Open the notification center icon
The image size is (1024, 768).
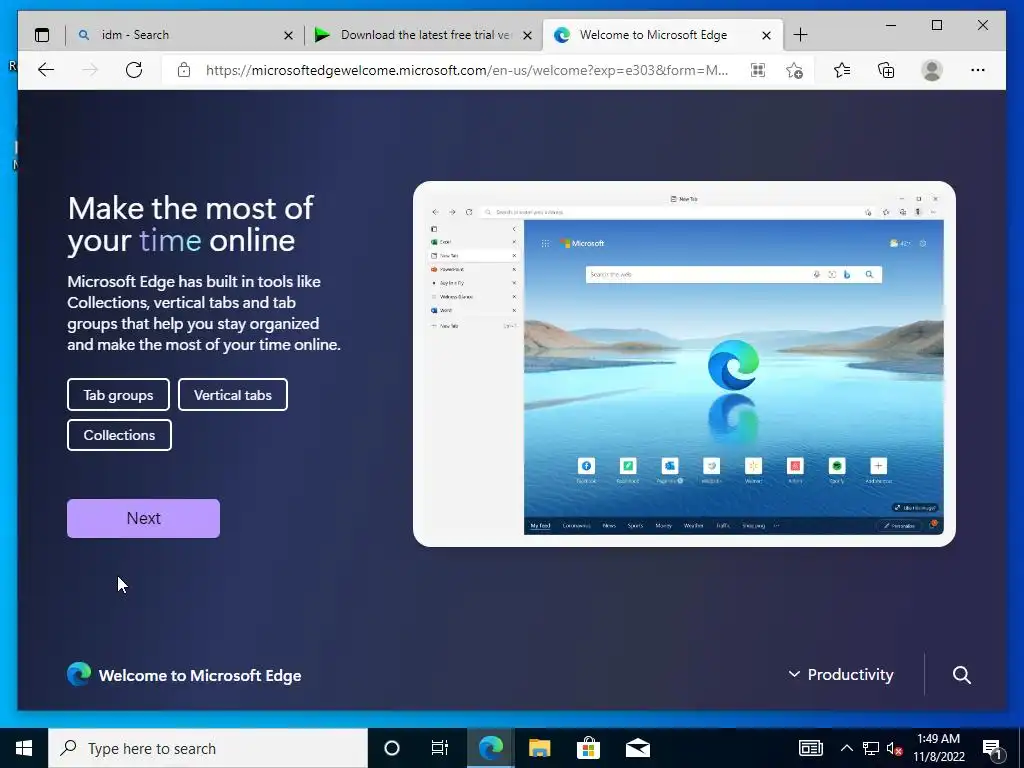click(x=992, y=749)
